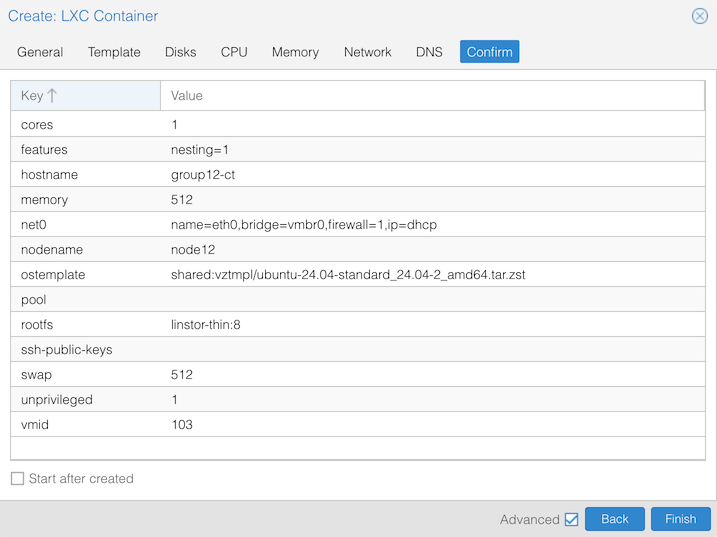
Task: Select the net0 configuration row
Action: tap(303, 225)
